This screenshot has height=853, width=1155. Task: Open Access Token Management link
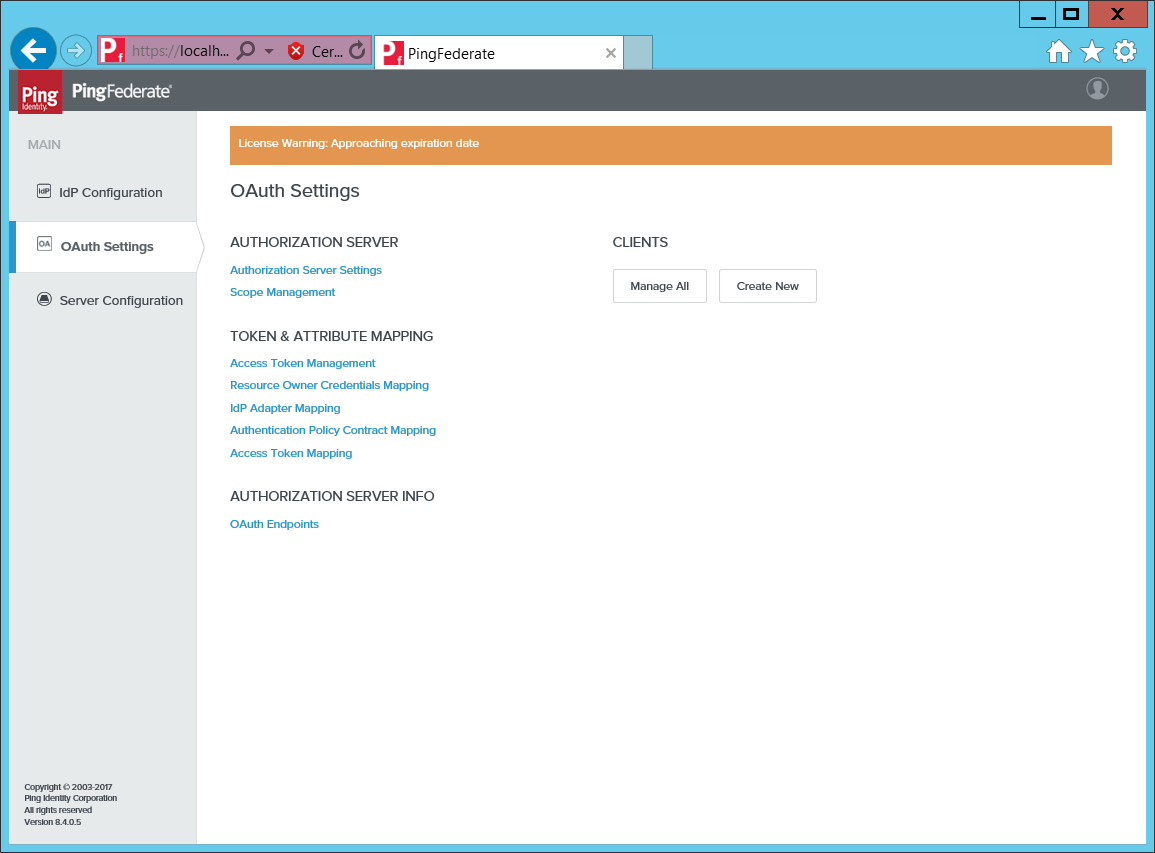[303, 363]
